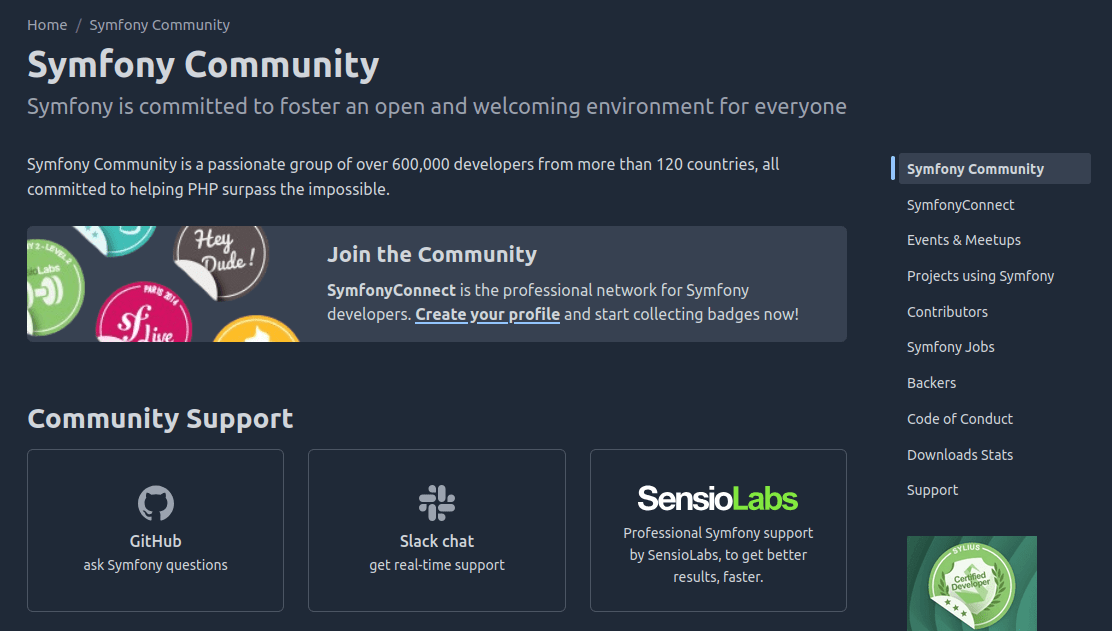Image resolution: width=1112 pixels, height=631 pixels.
Task: Click the 'ask Symfony questions' text
Action: pyautogui.click(x=155, y=565)
